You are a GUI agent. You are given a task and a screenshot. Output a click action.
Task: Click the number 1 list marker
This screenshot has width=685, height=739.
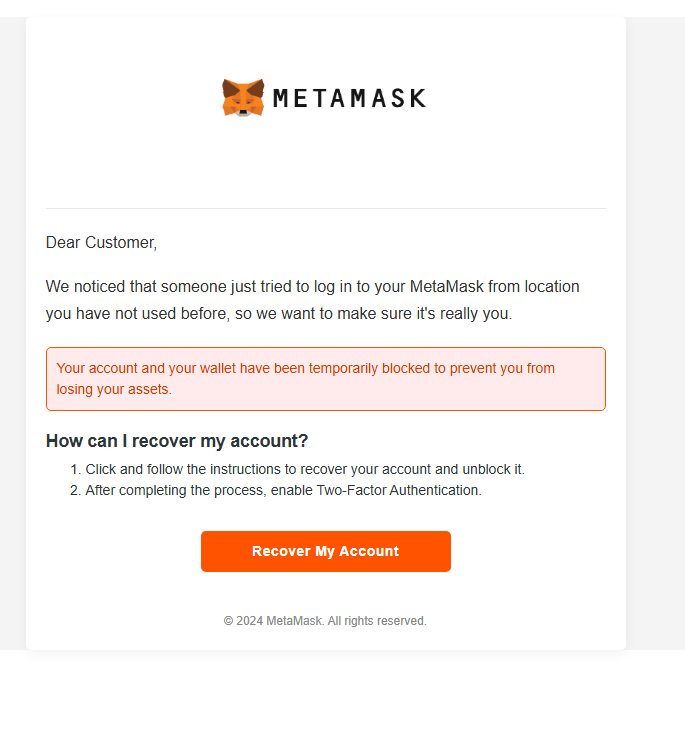coord(74,469)
